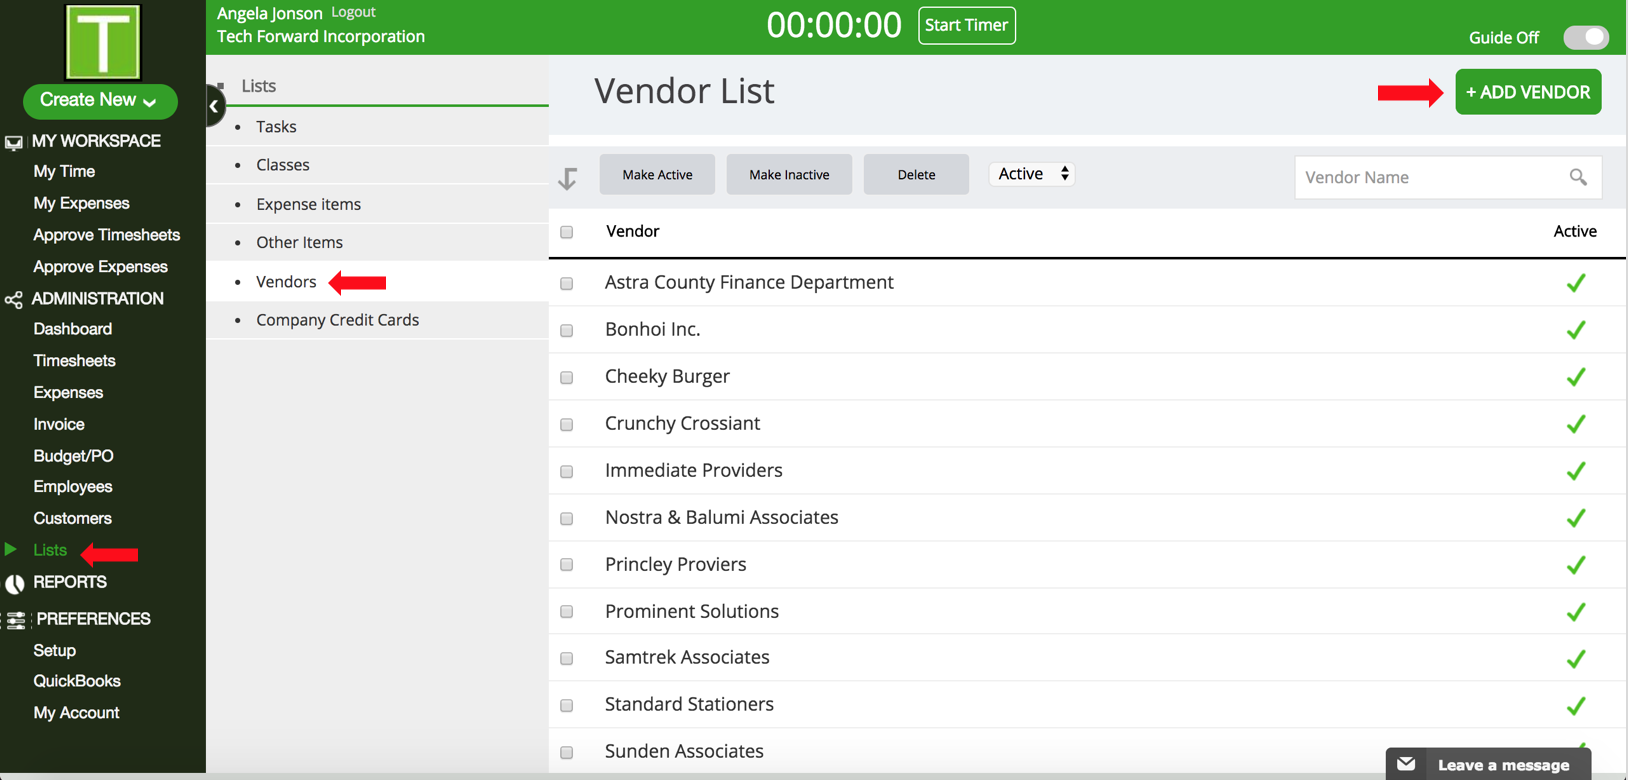
Task: Open the Invoice section
Action: tap(58, 424)
